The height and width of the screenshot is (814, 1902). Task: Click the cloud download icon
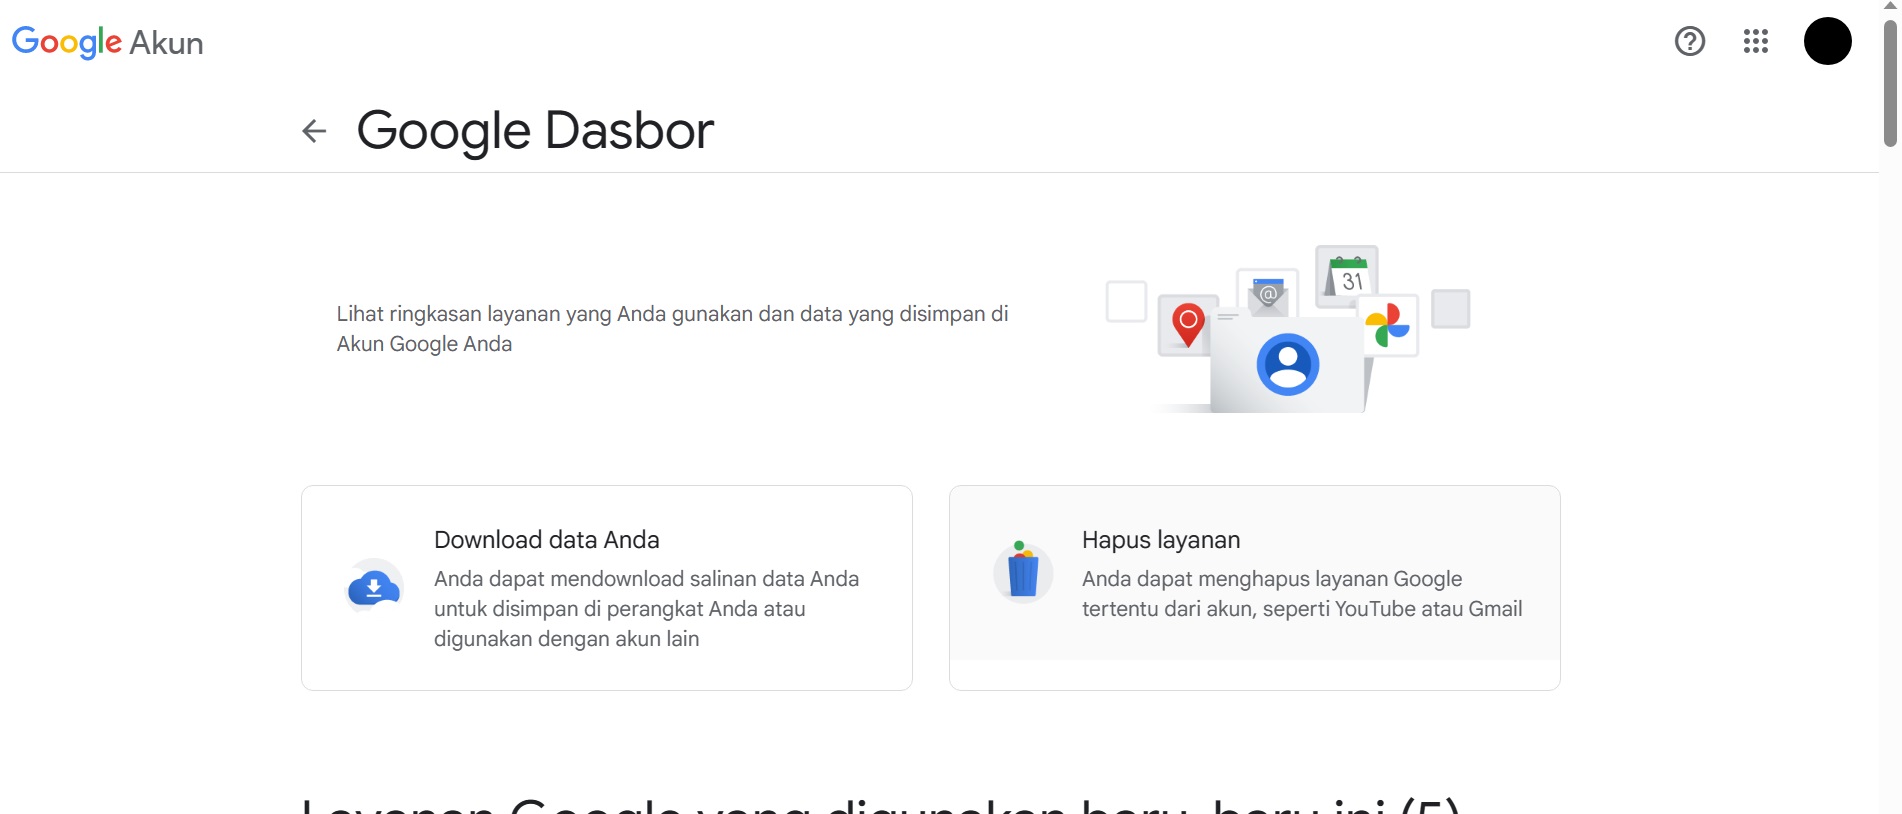pyautogui.click(x=374, y=588)
